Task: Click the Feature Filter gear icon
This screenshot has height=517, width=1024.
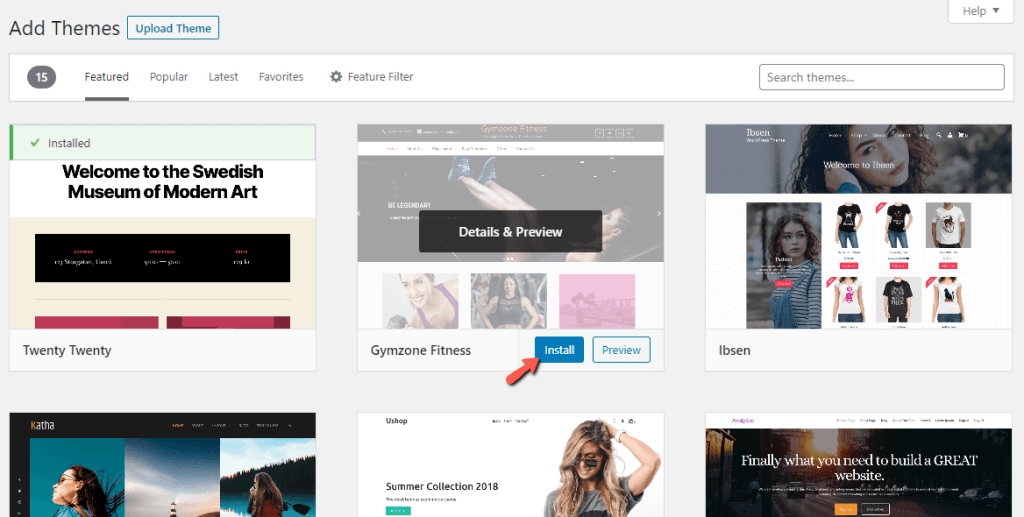Action: (336, 77)
